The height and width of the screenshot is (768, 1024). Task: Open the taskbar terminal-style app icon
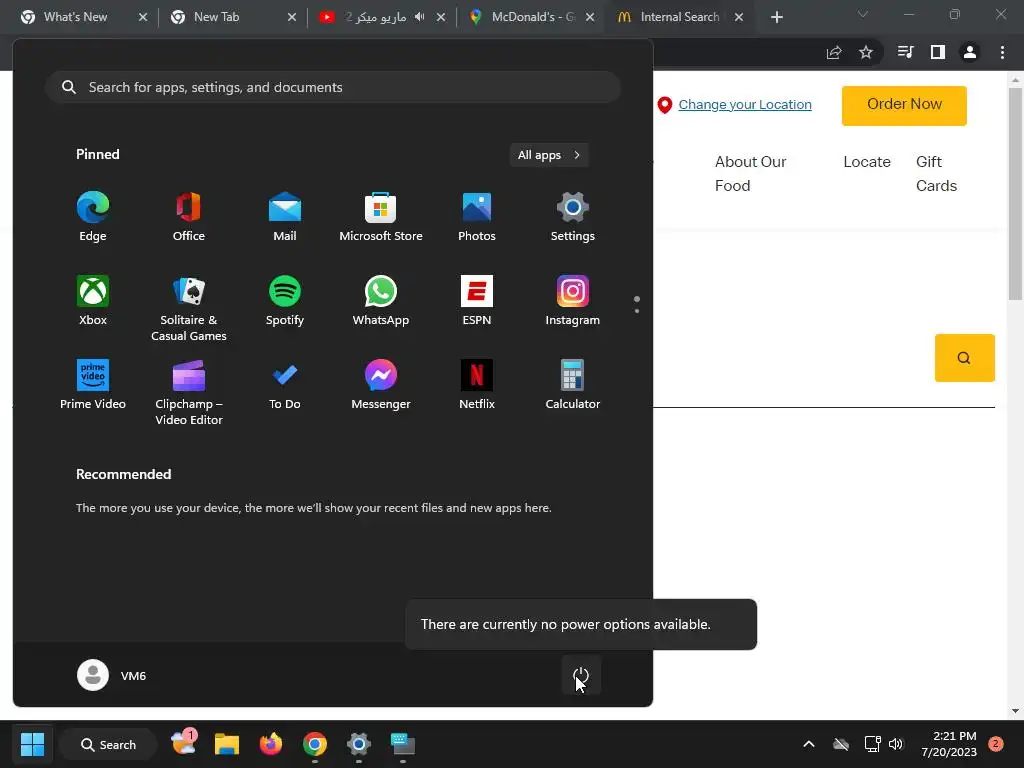(x=402, y=744)
